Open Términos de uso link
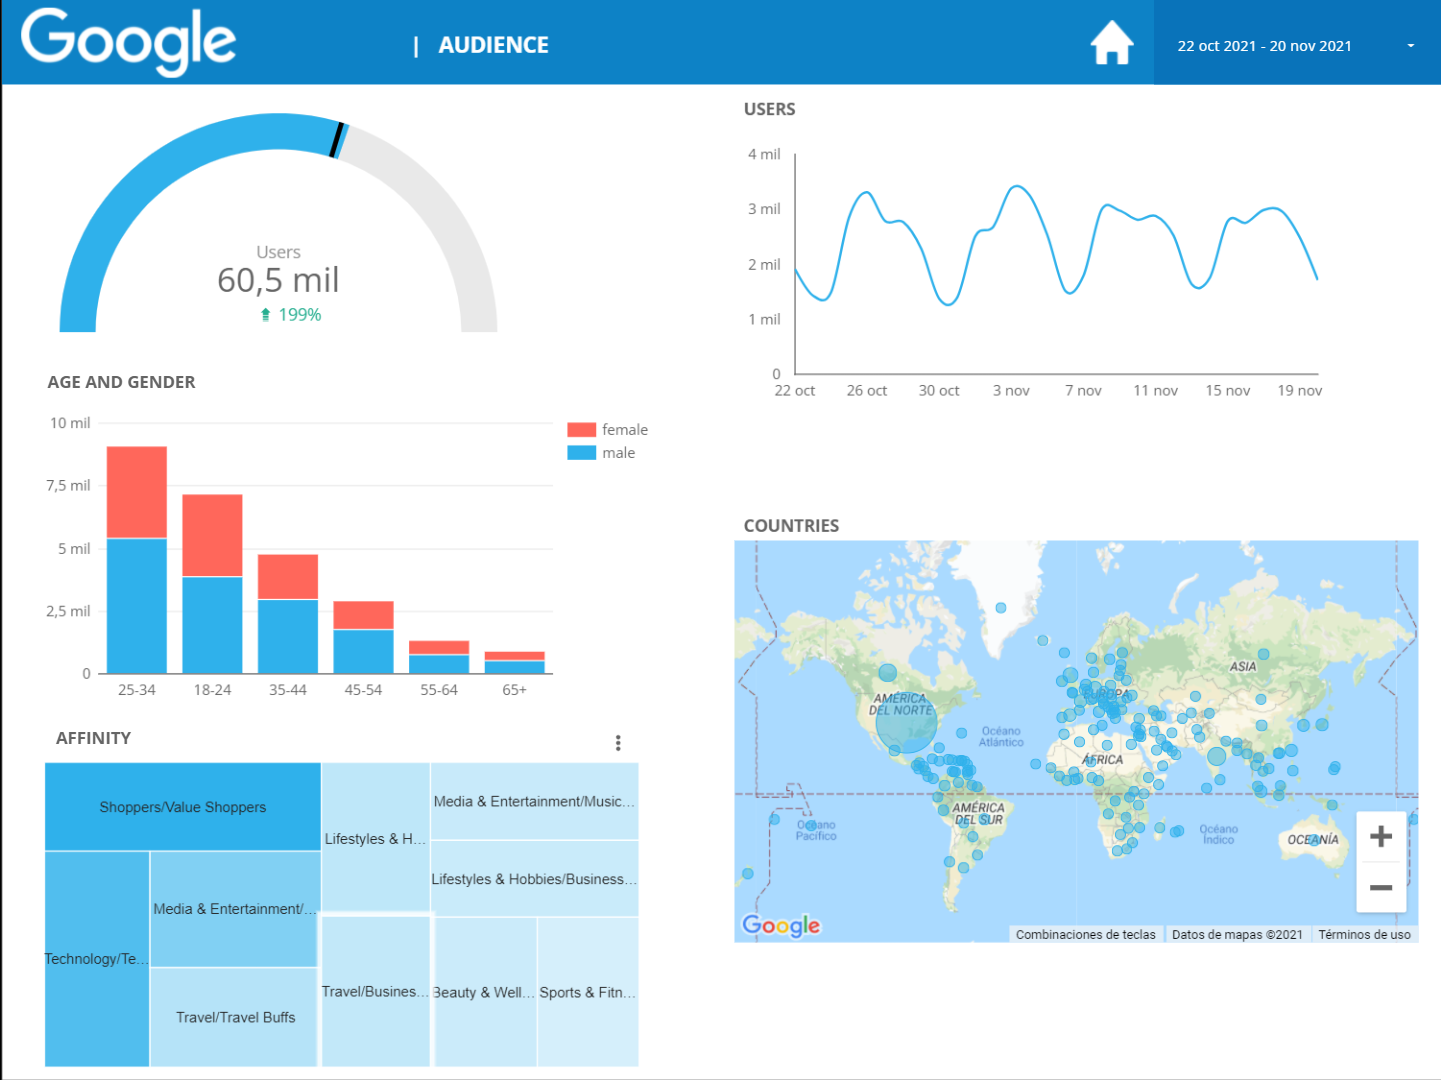 (x=1364, y=934)
